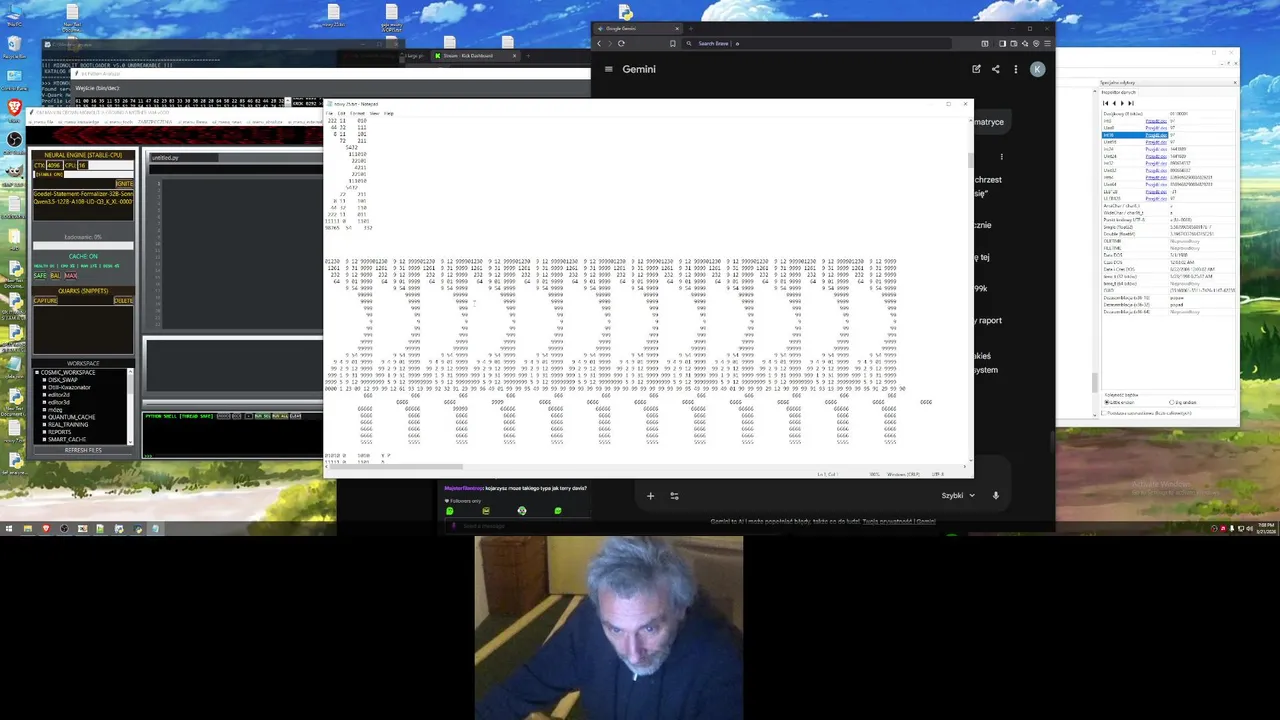The image size is (1280, 720).
Task: Click the Otik-Kwazonator workspace item
Action: coord(69,387)
